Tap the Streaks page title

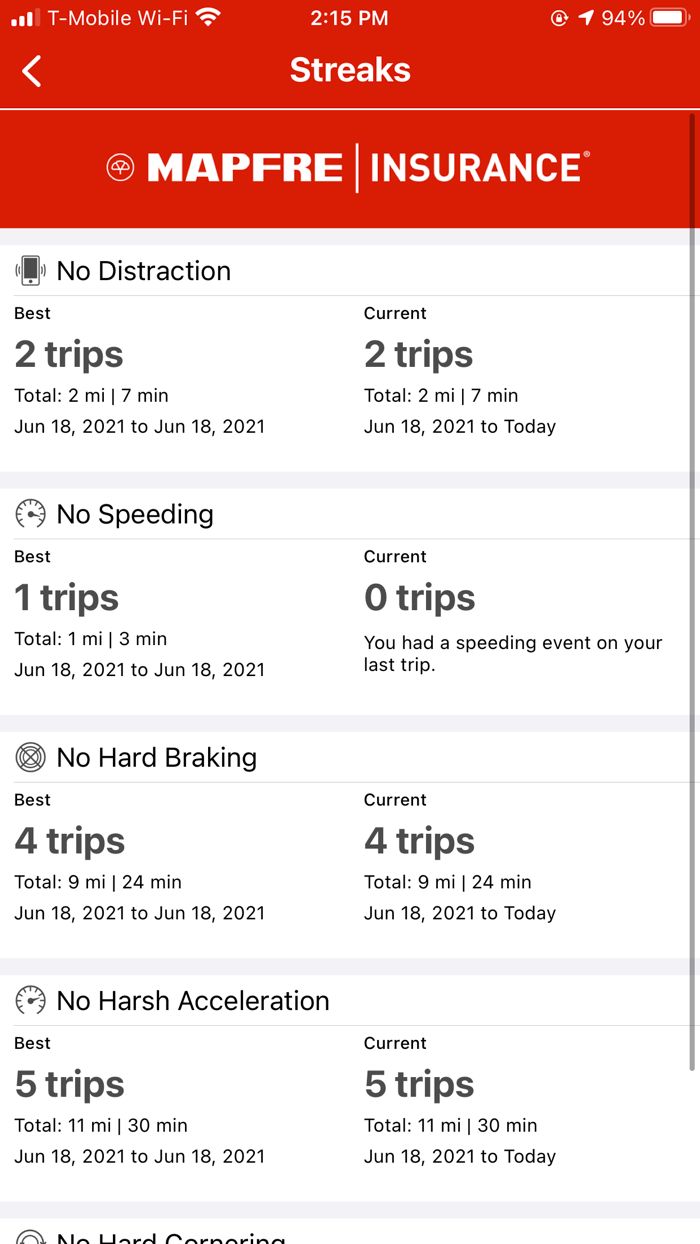(x=350, y=70)
